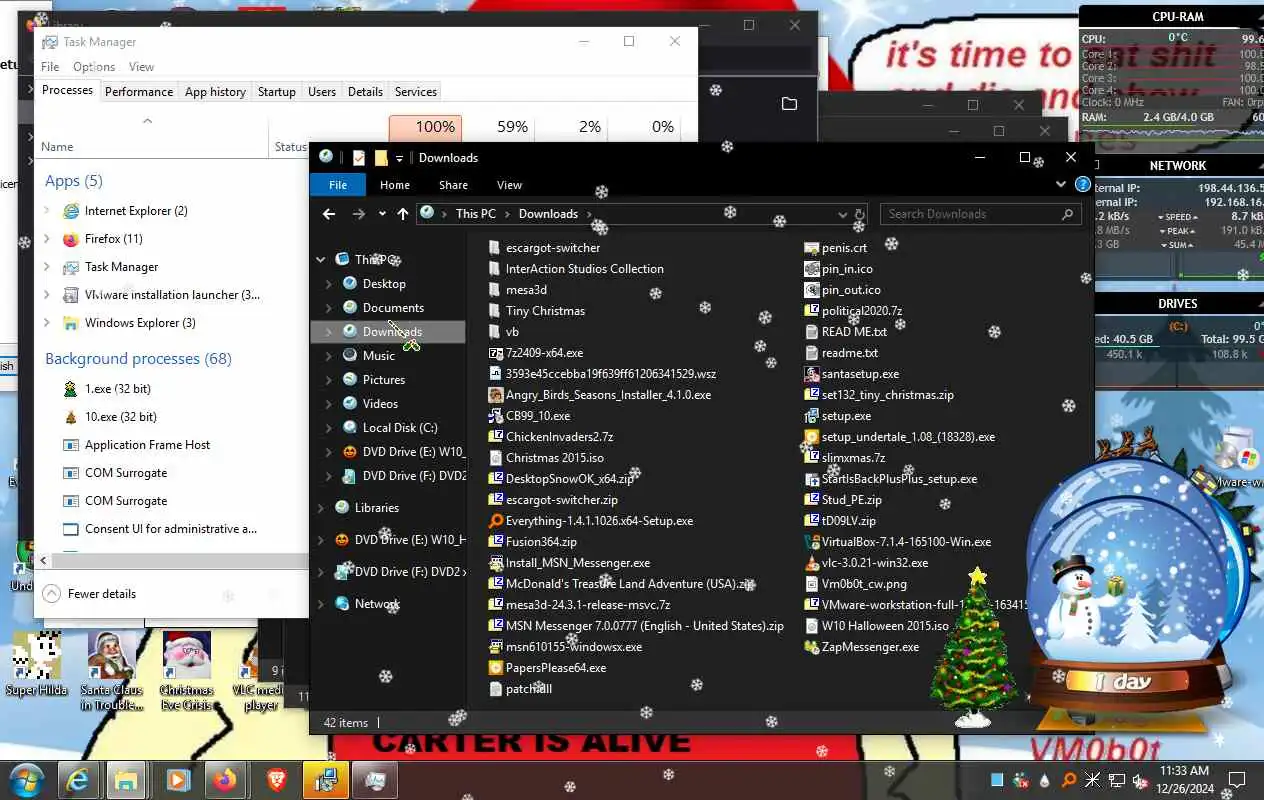Expand the Local Disk (C:) tree node
This screenshot has width=1264, height=800.
(329, 428)
